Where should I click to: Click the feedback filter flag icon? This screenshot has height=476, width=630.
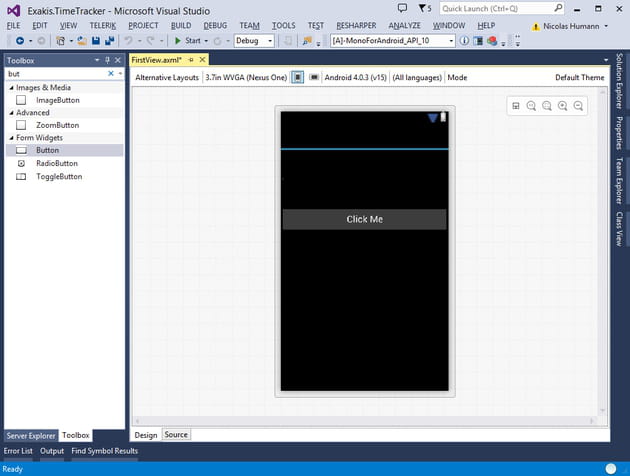422,8
